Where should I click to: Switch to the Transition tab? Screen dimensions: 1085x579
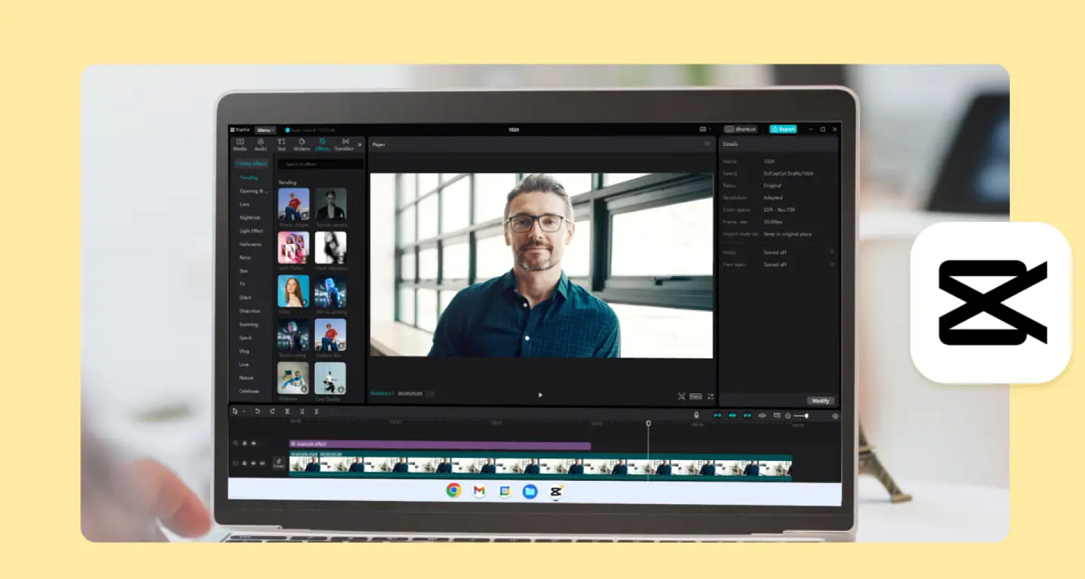[344, 144]
